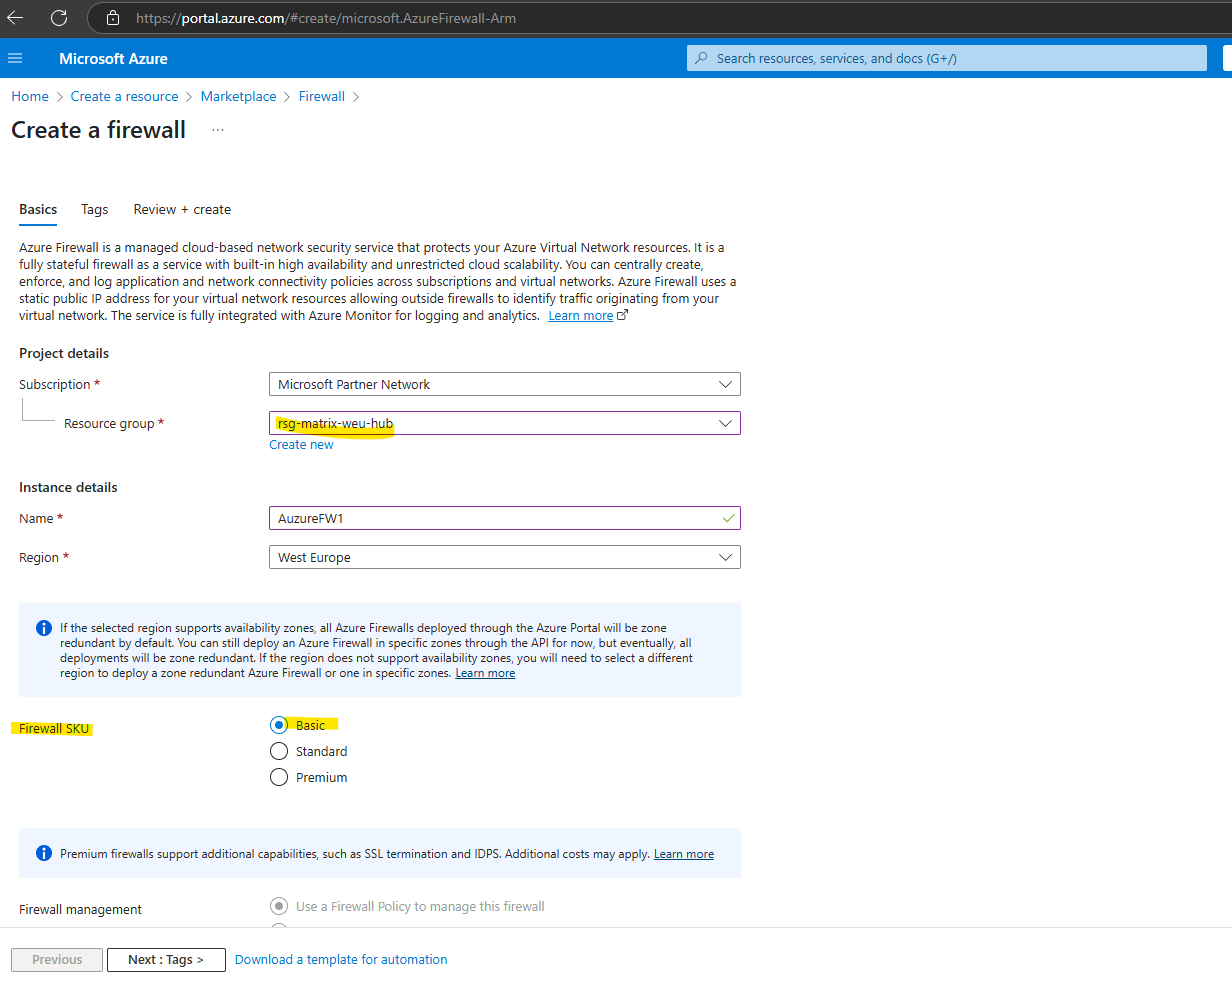Go to Home in the breadcrumb
1232x981 pixels.
pos(30,96)
